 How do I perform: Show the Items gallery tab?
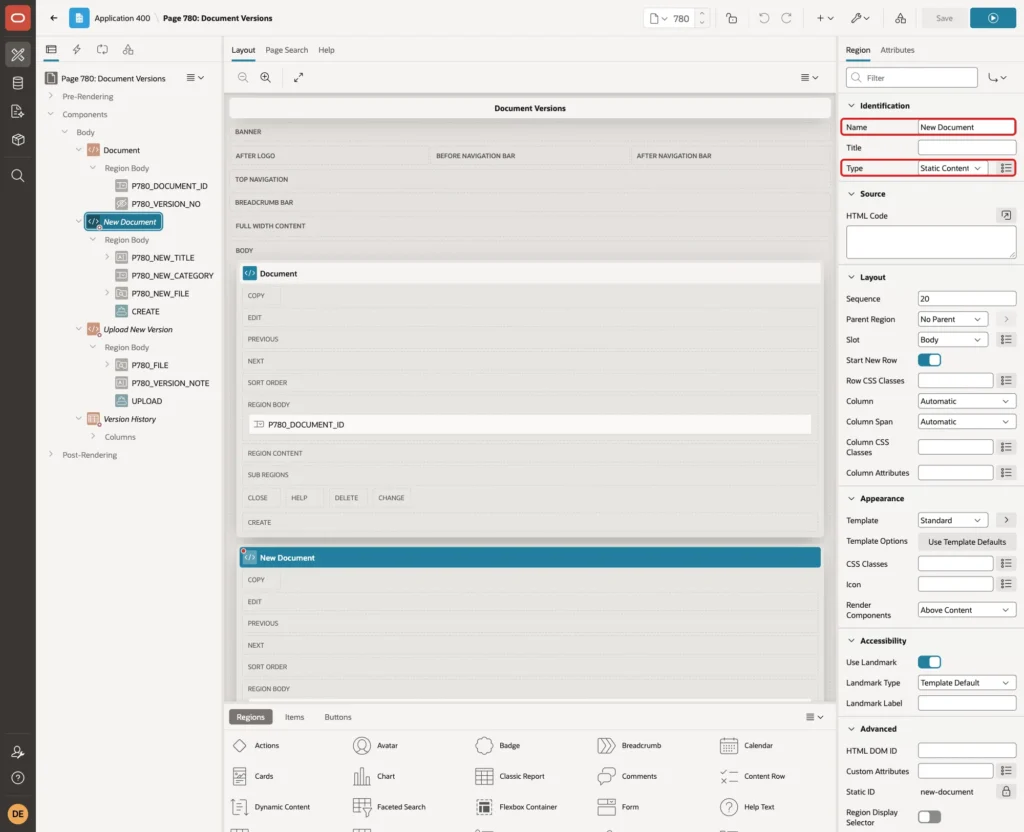(x=294, y=716)
